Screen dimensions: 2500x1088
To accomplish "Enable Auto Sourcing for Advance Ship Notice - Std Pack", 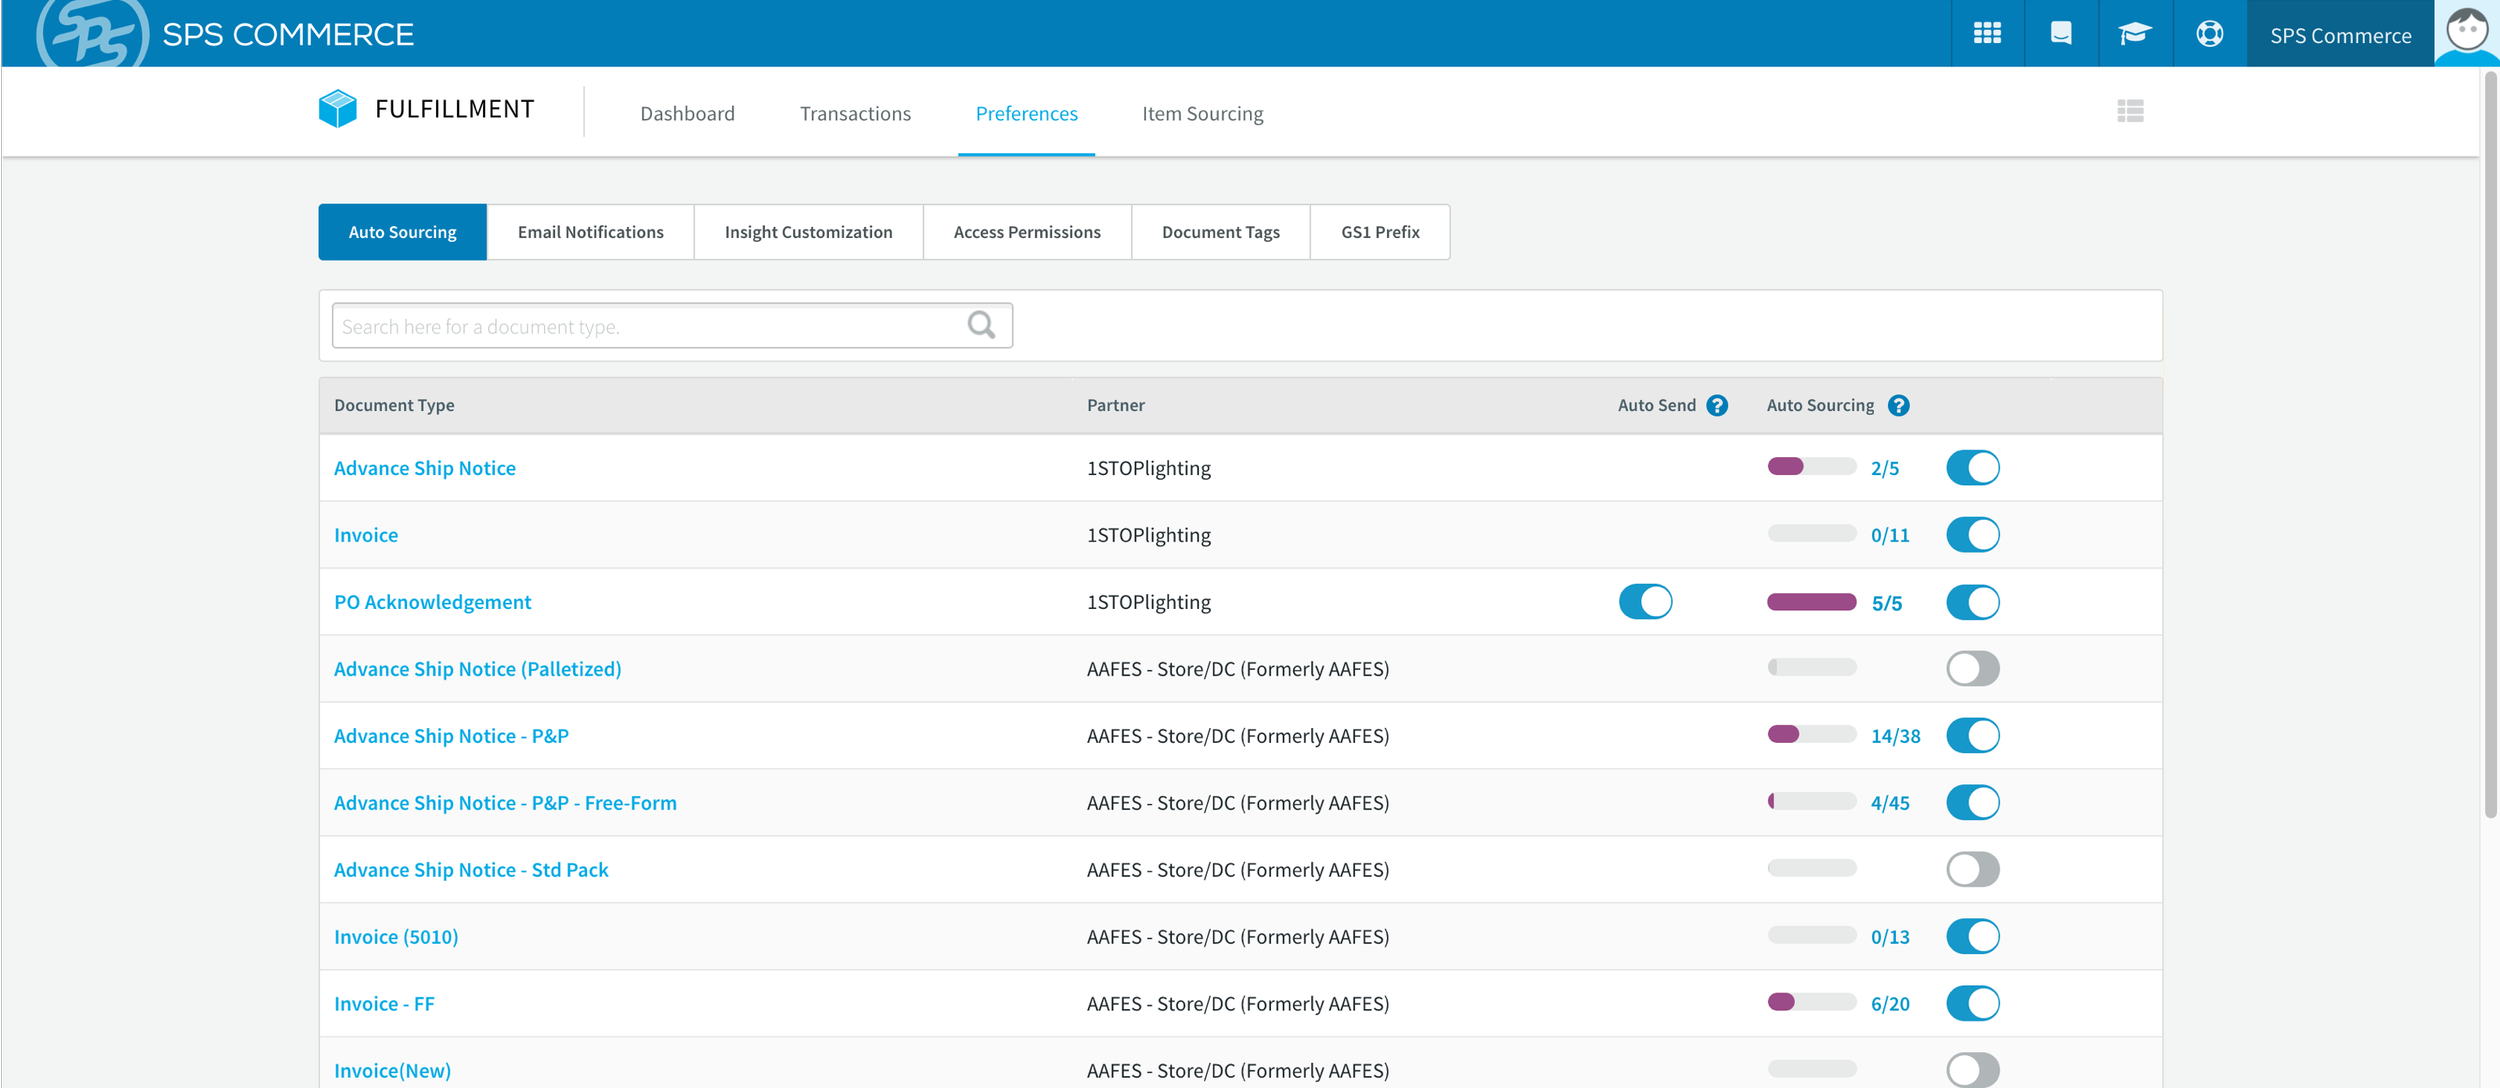I will pos(1972,870).
